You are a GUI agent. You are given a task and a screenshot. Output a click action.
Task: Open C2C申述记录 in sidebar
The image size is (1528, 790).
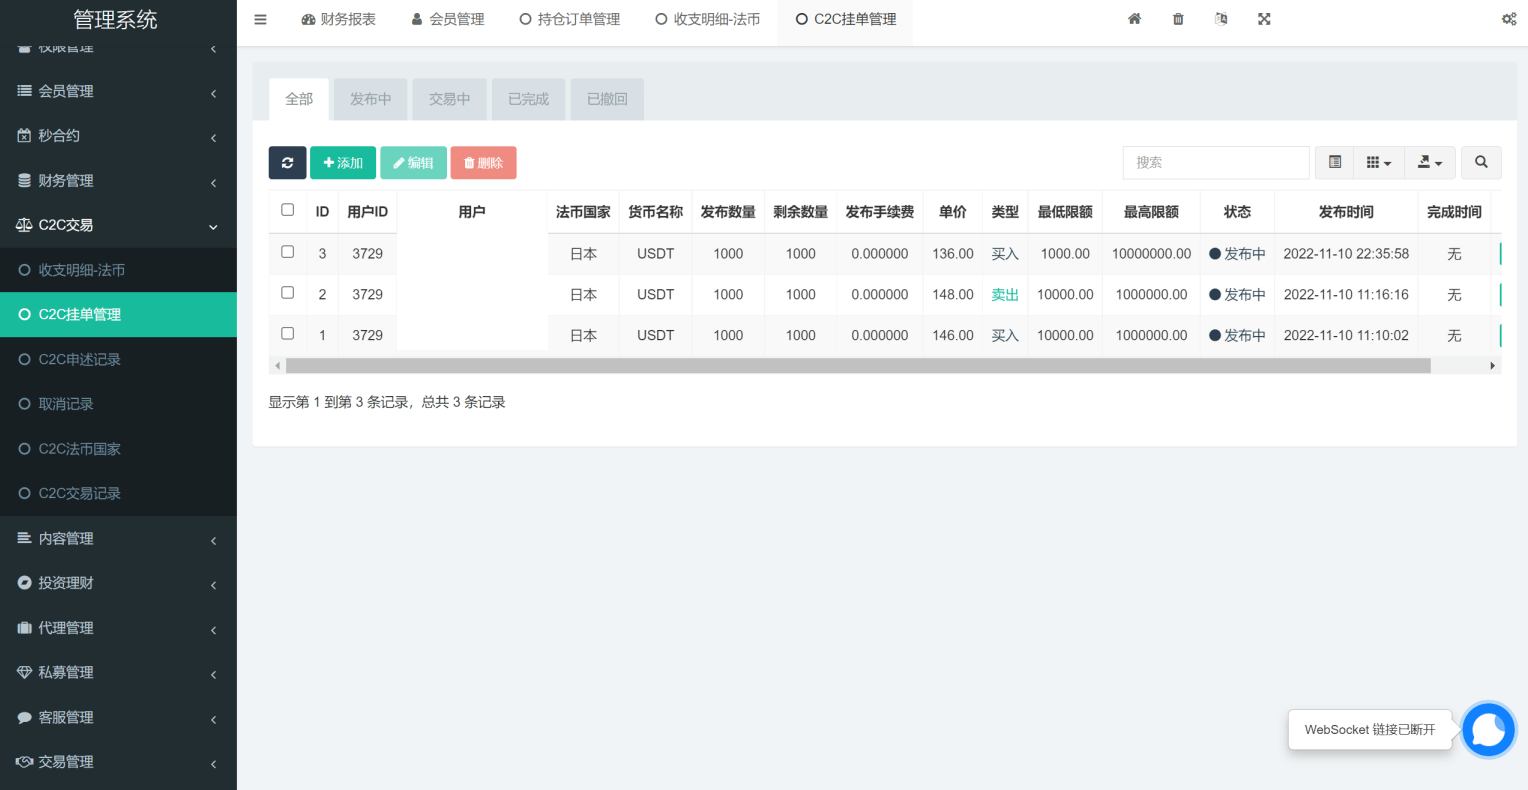pos(118,359)
